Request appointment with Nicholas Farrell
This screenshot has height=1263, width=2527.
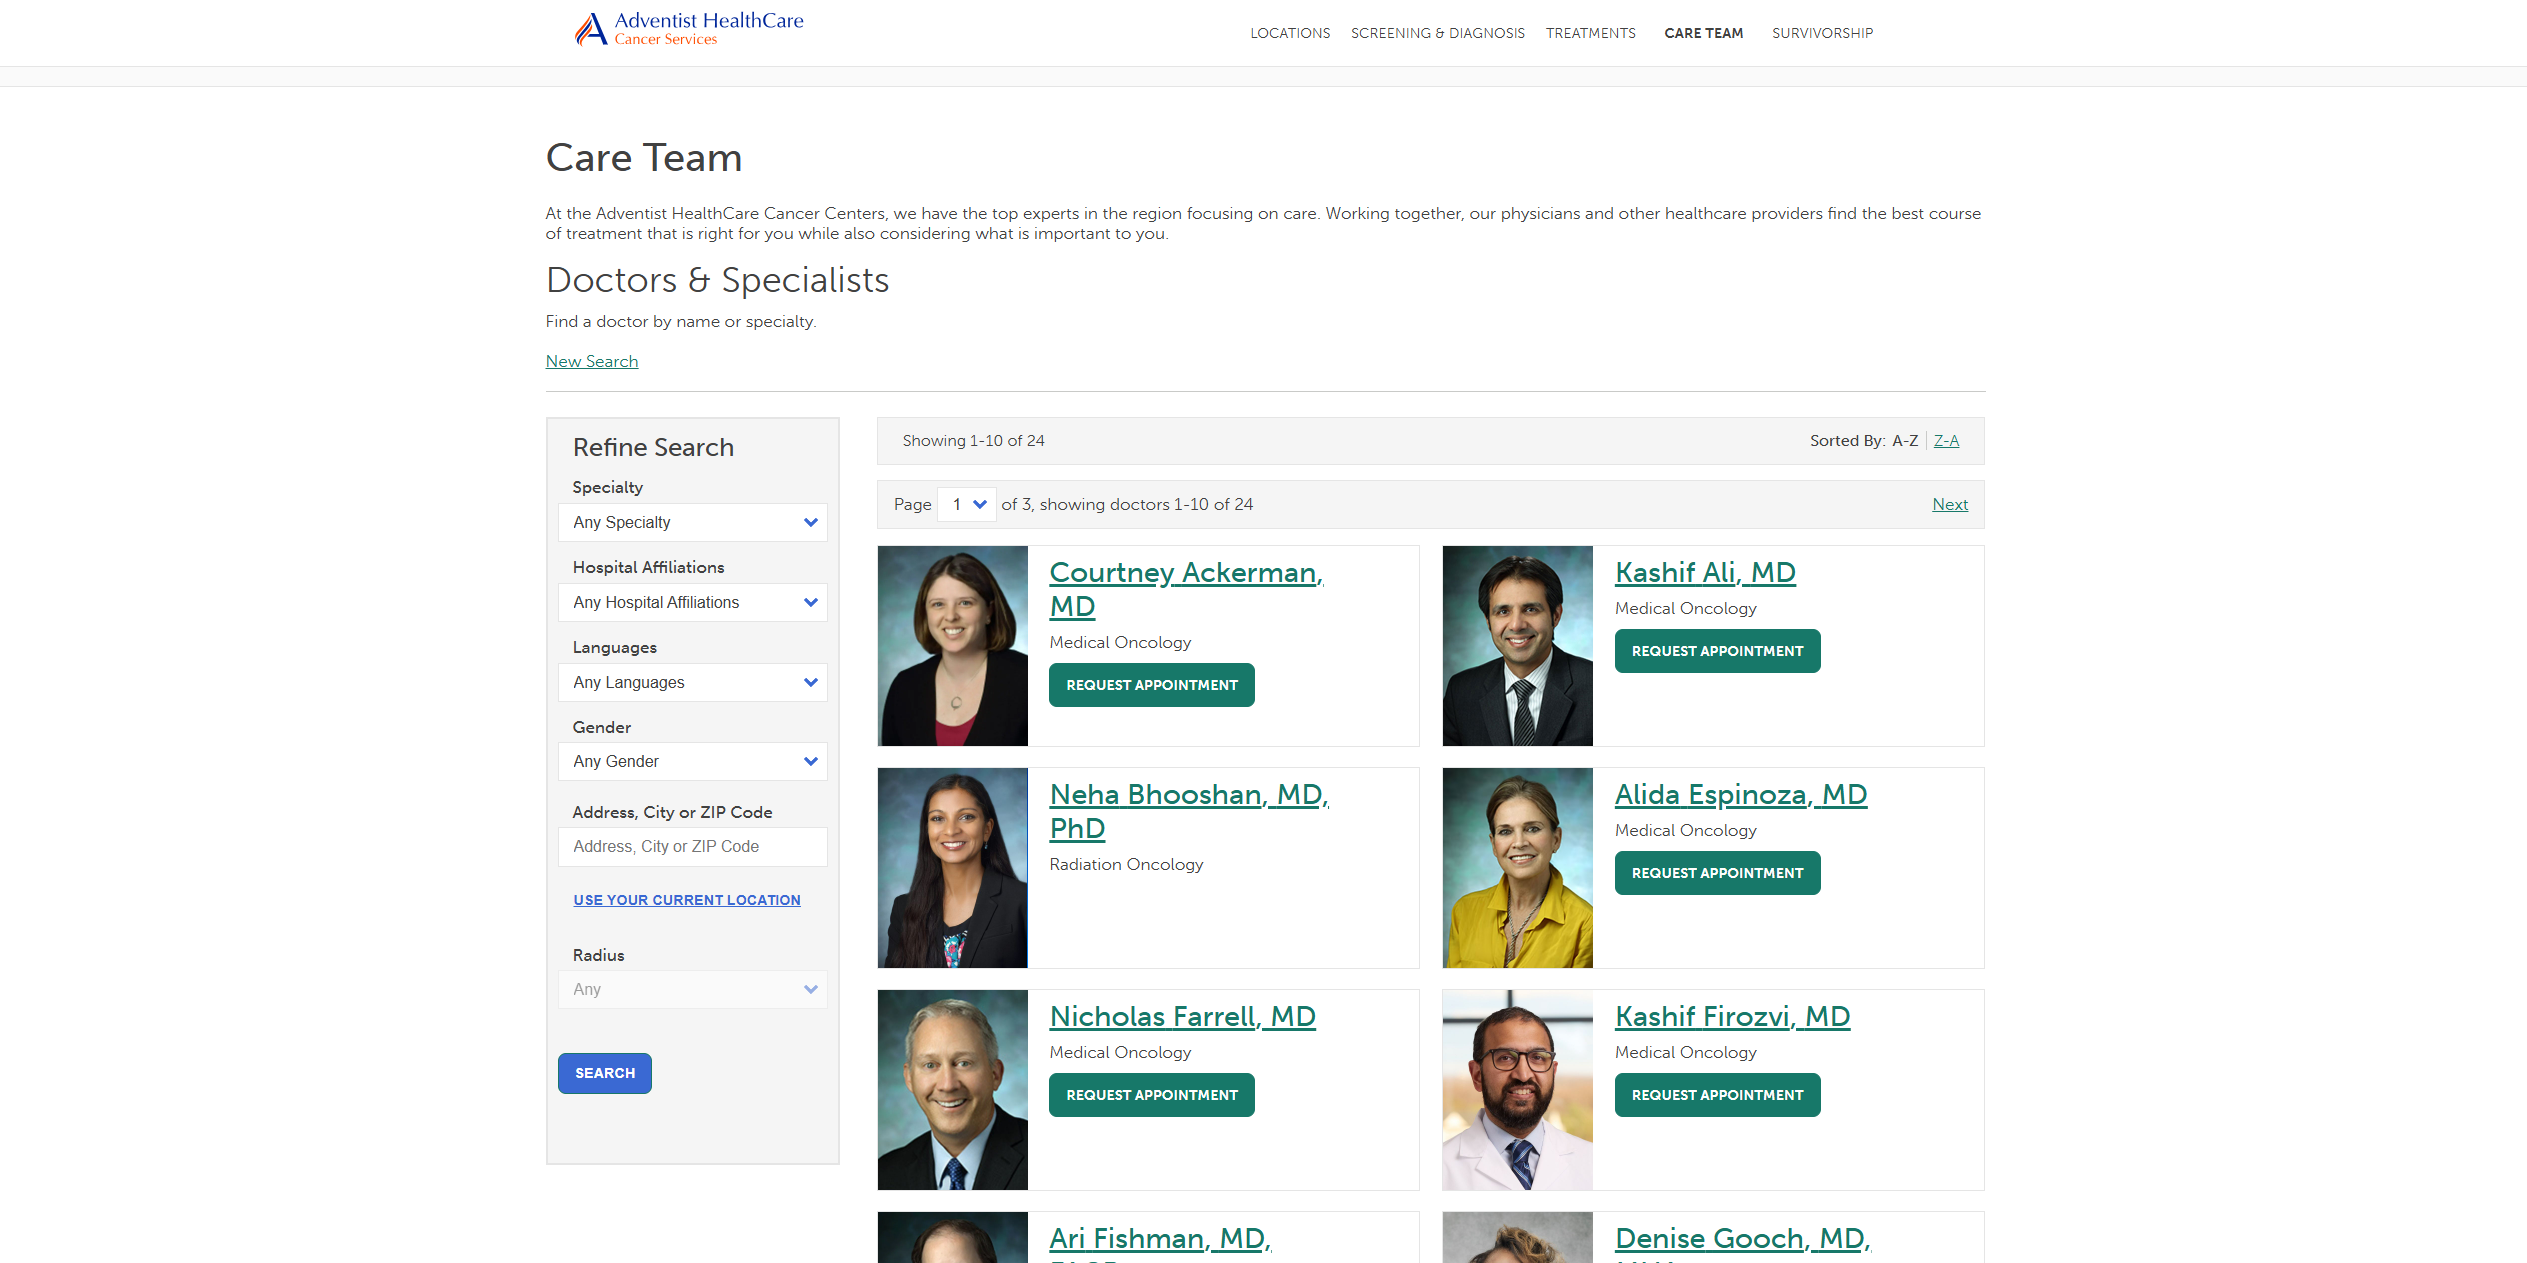pyautogui.click(x=1151, y=1095)
